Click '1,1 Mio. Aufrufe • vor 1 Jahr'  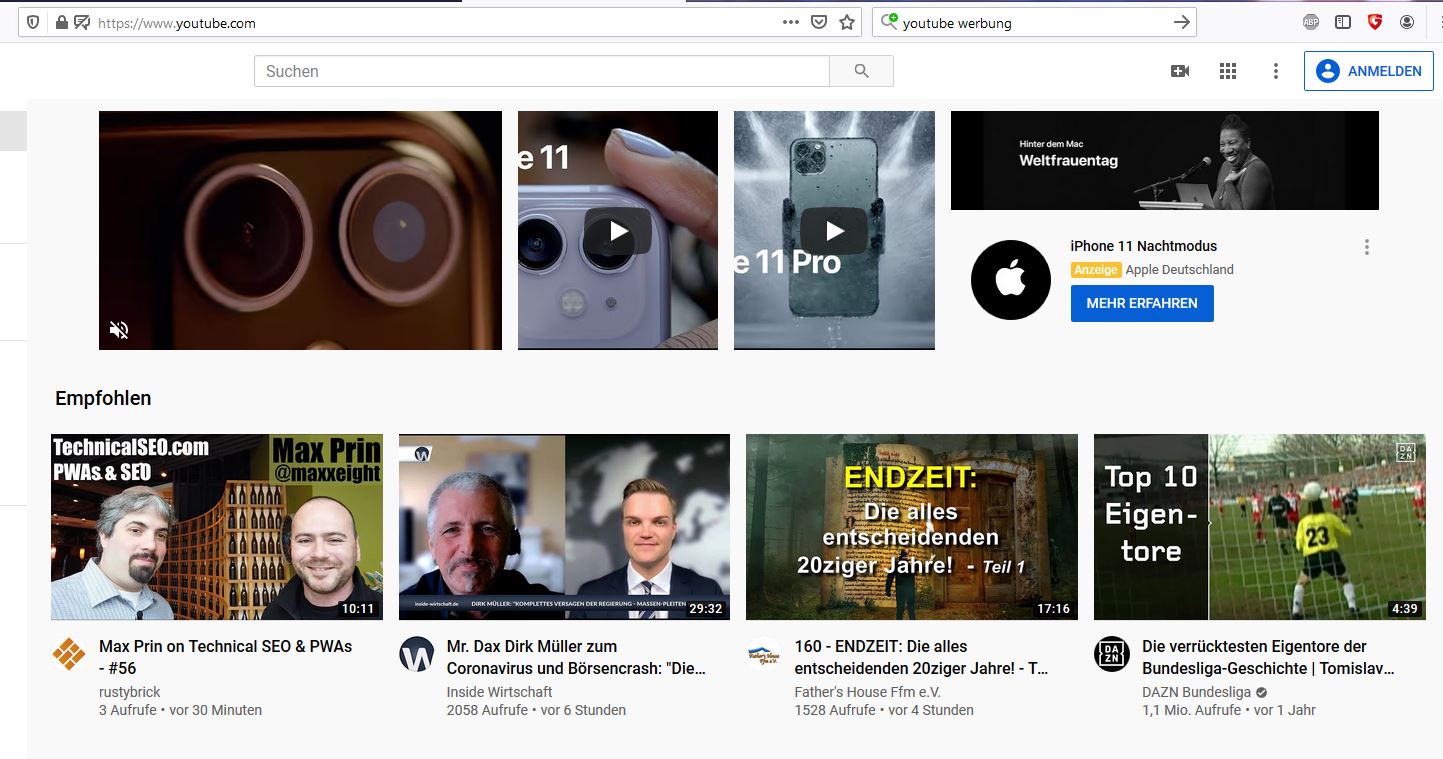click(x=1229, y=710)
